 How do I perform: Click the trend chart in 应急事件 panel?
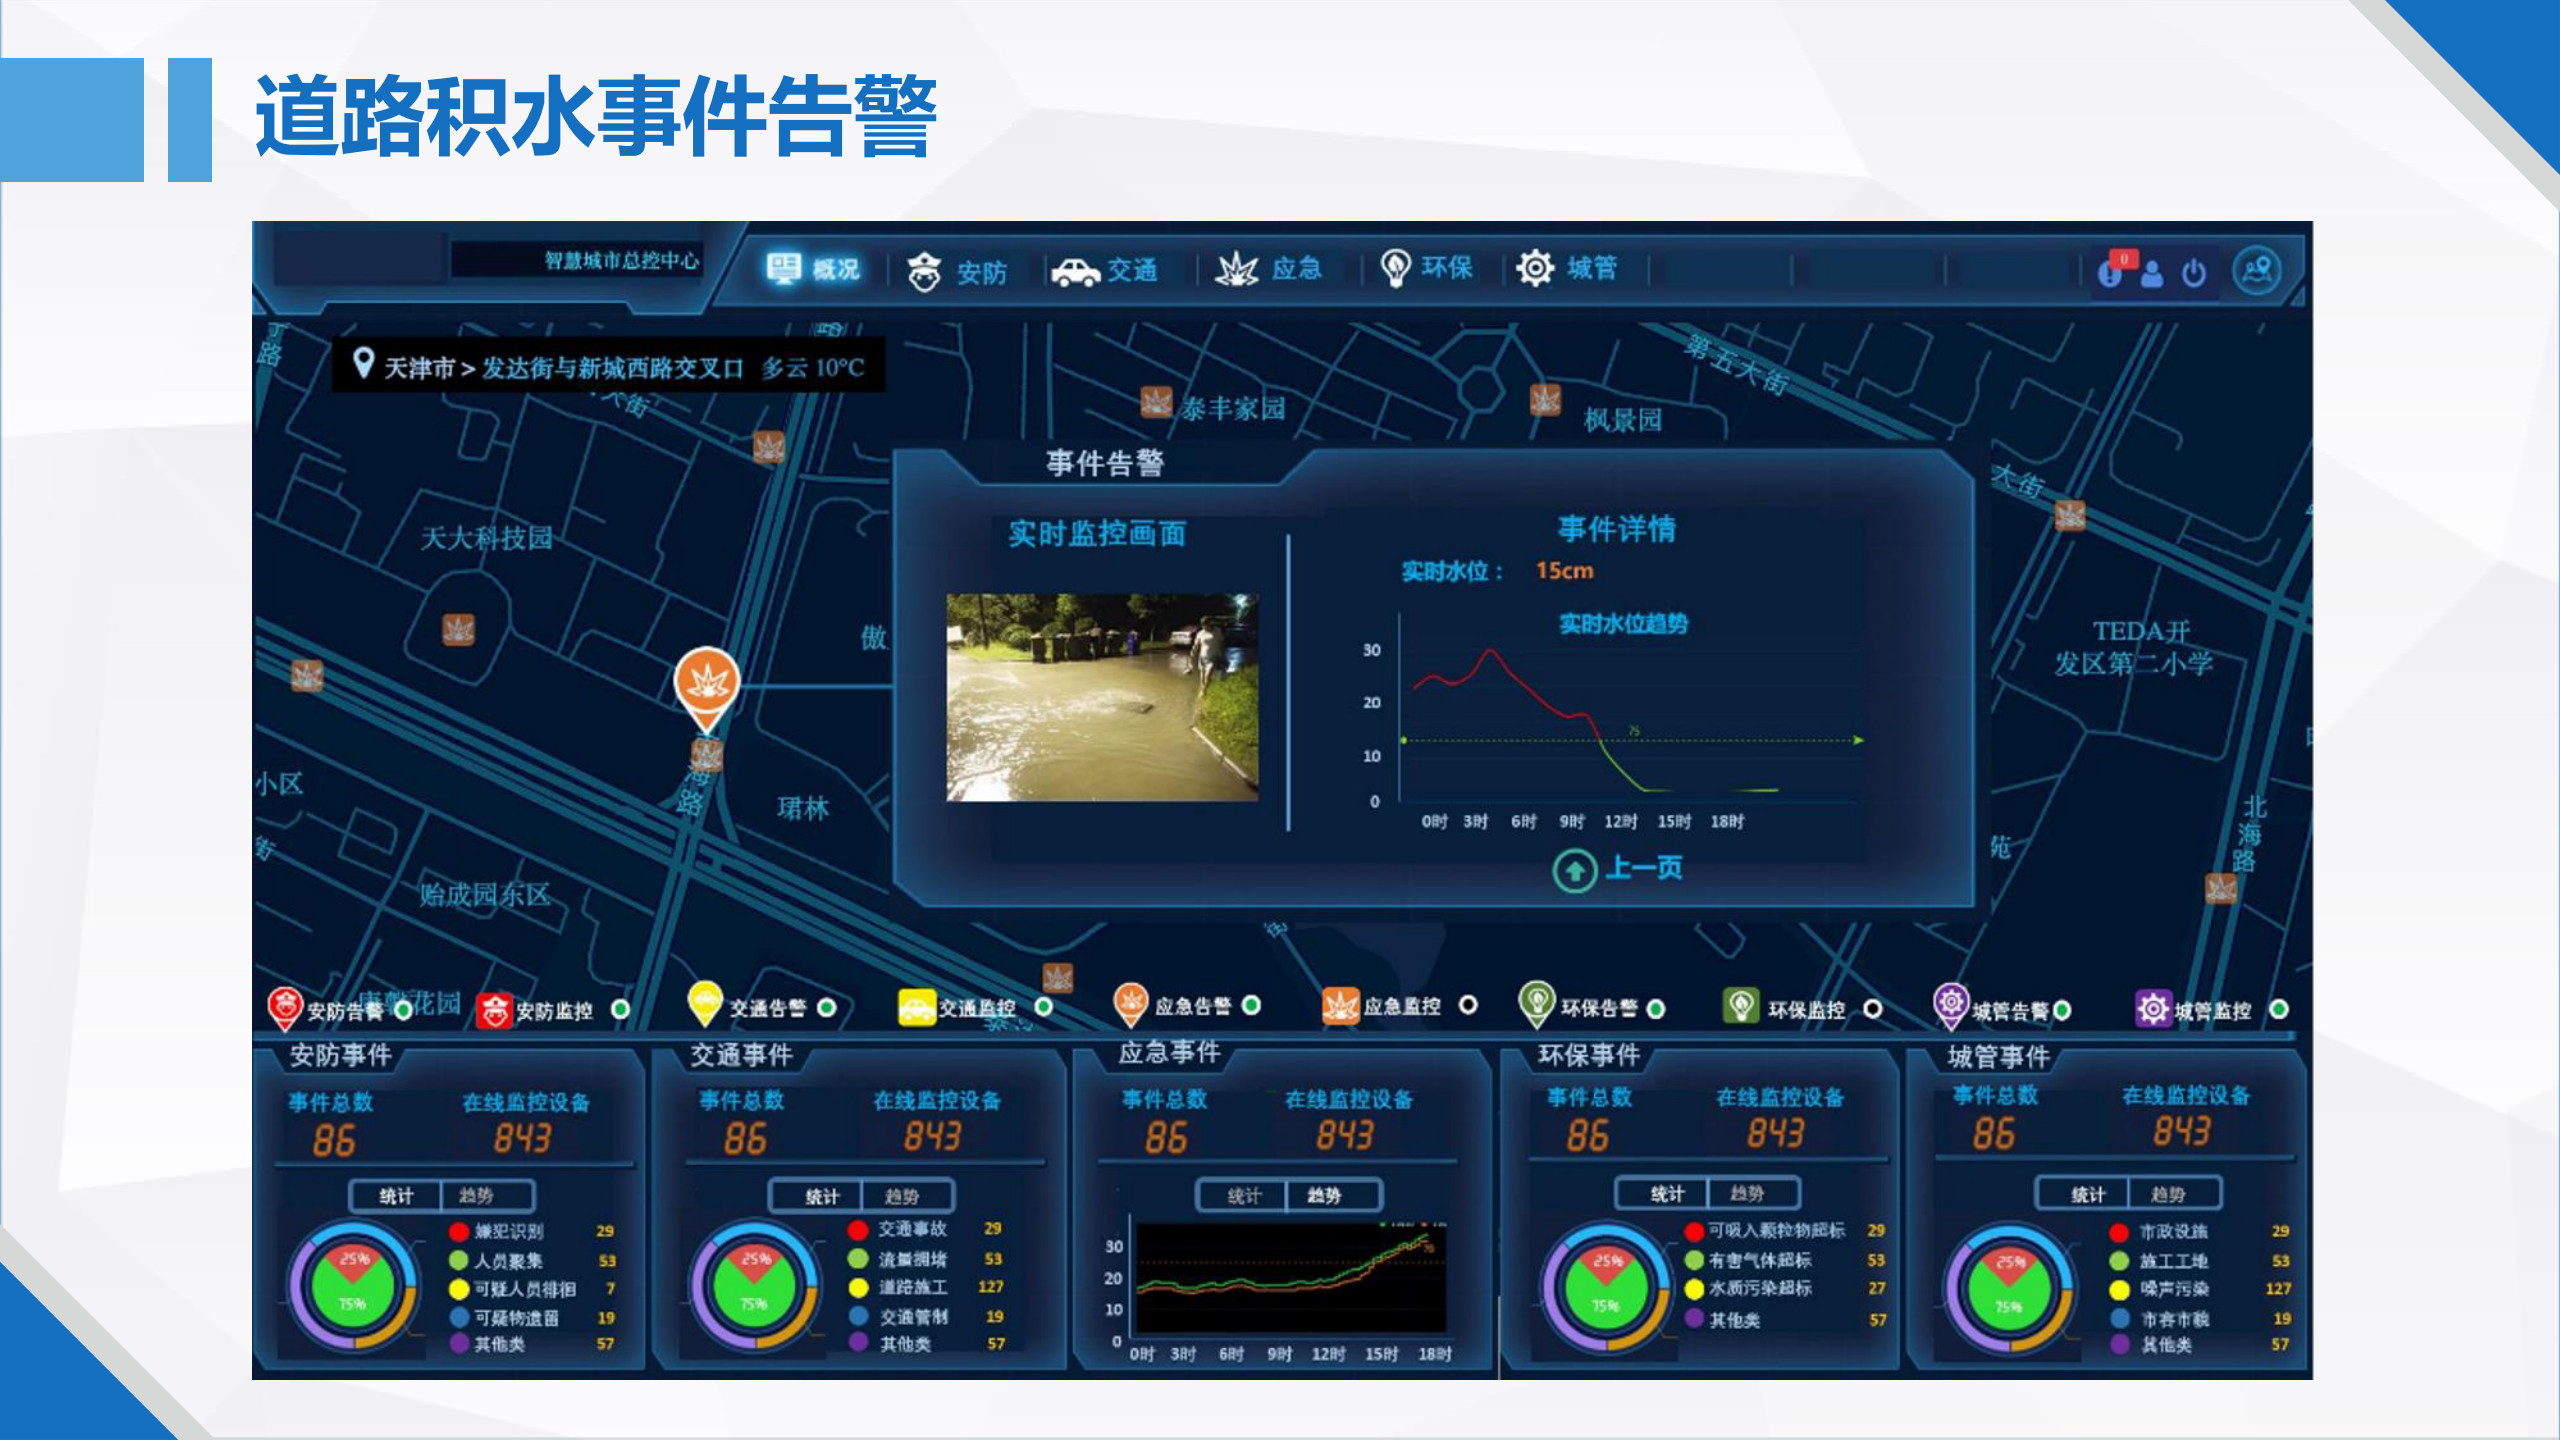pos(1285,1285)
